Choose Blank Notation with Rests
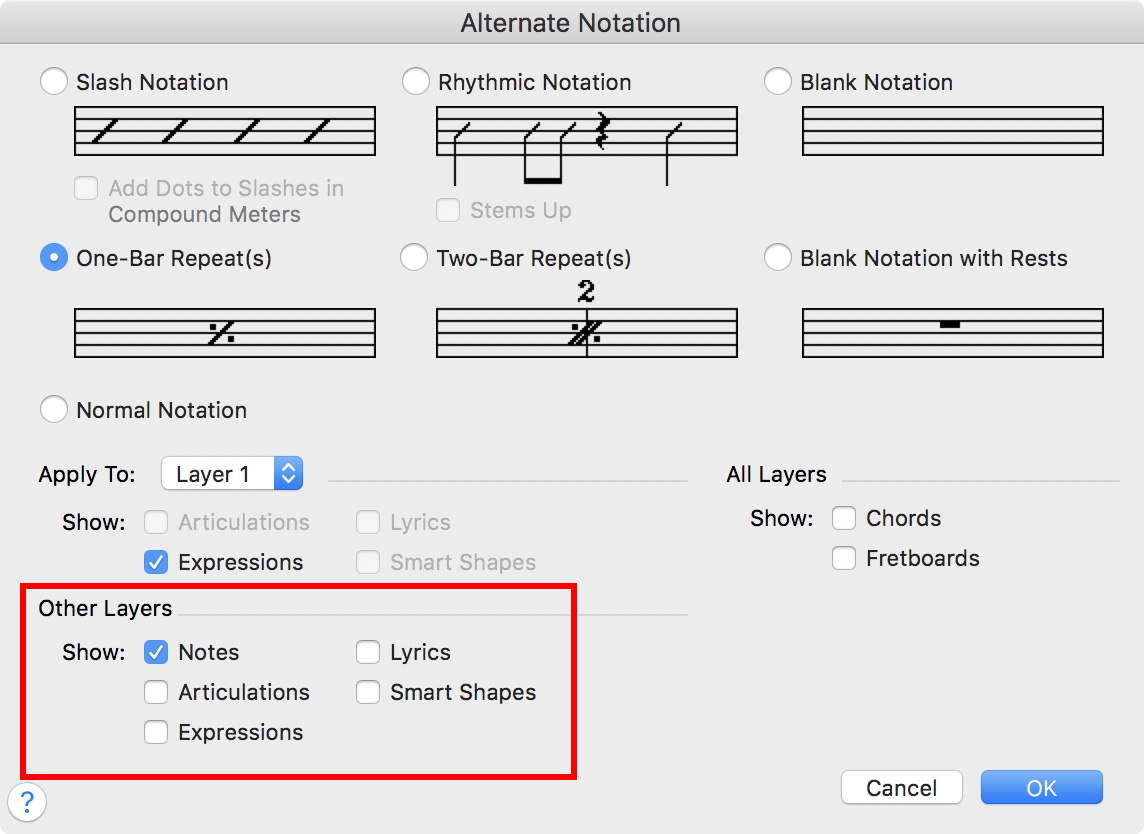Viewport: 1144px width, 834px height. click(x=778, y=258)
